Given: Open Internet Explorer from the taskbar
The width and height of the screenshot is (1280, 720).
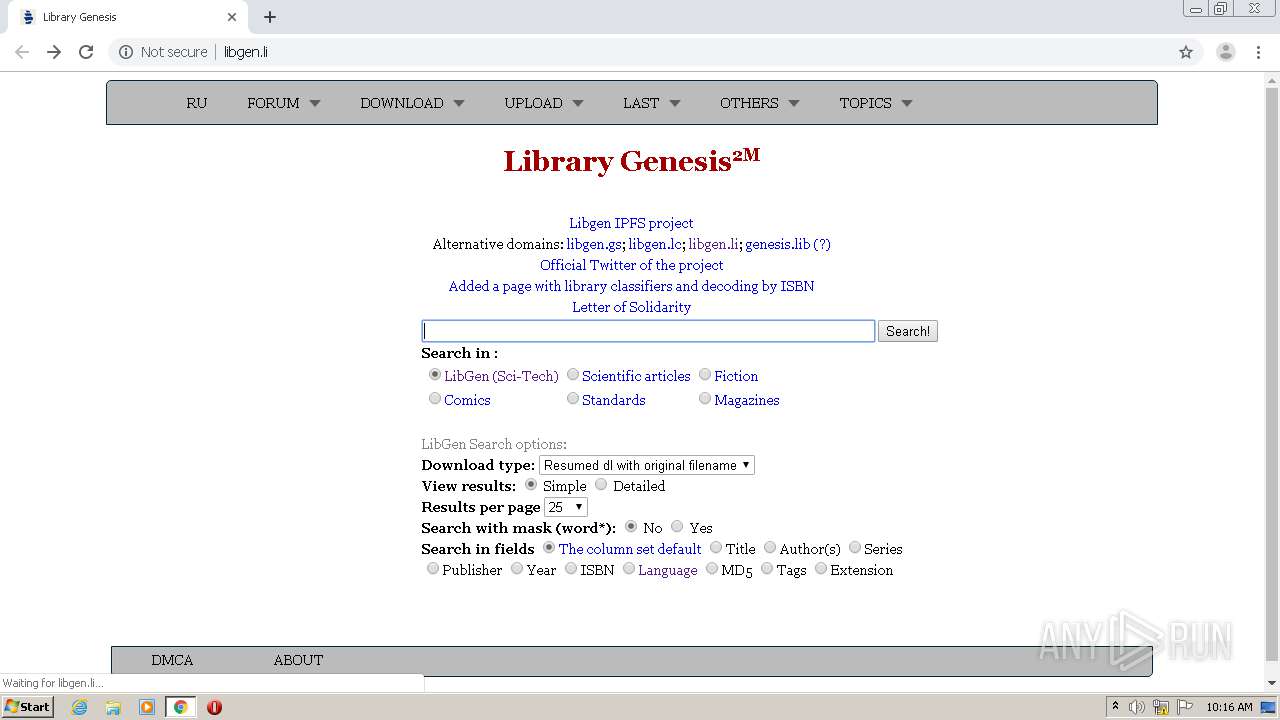Looking at the screenshot, I should point(79,707).
